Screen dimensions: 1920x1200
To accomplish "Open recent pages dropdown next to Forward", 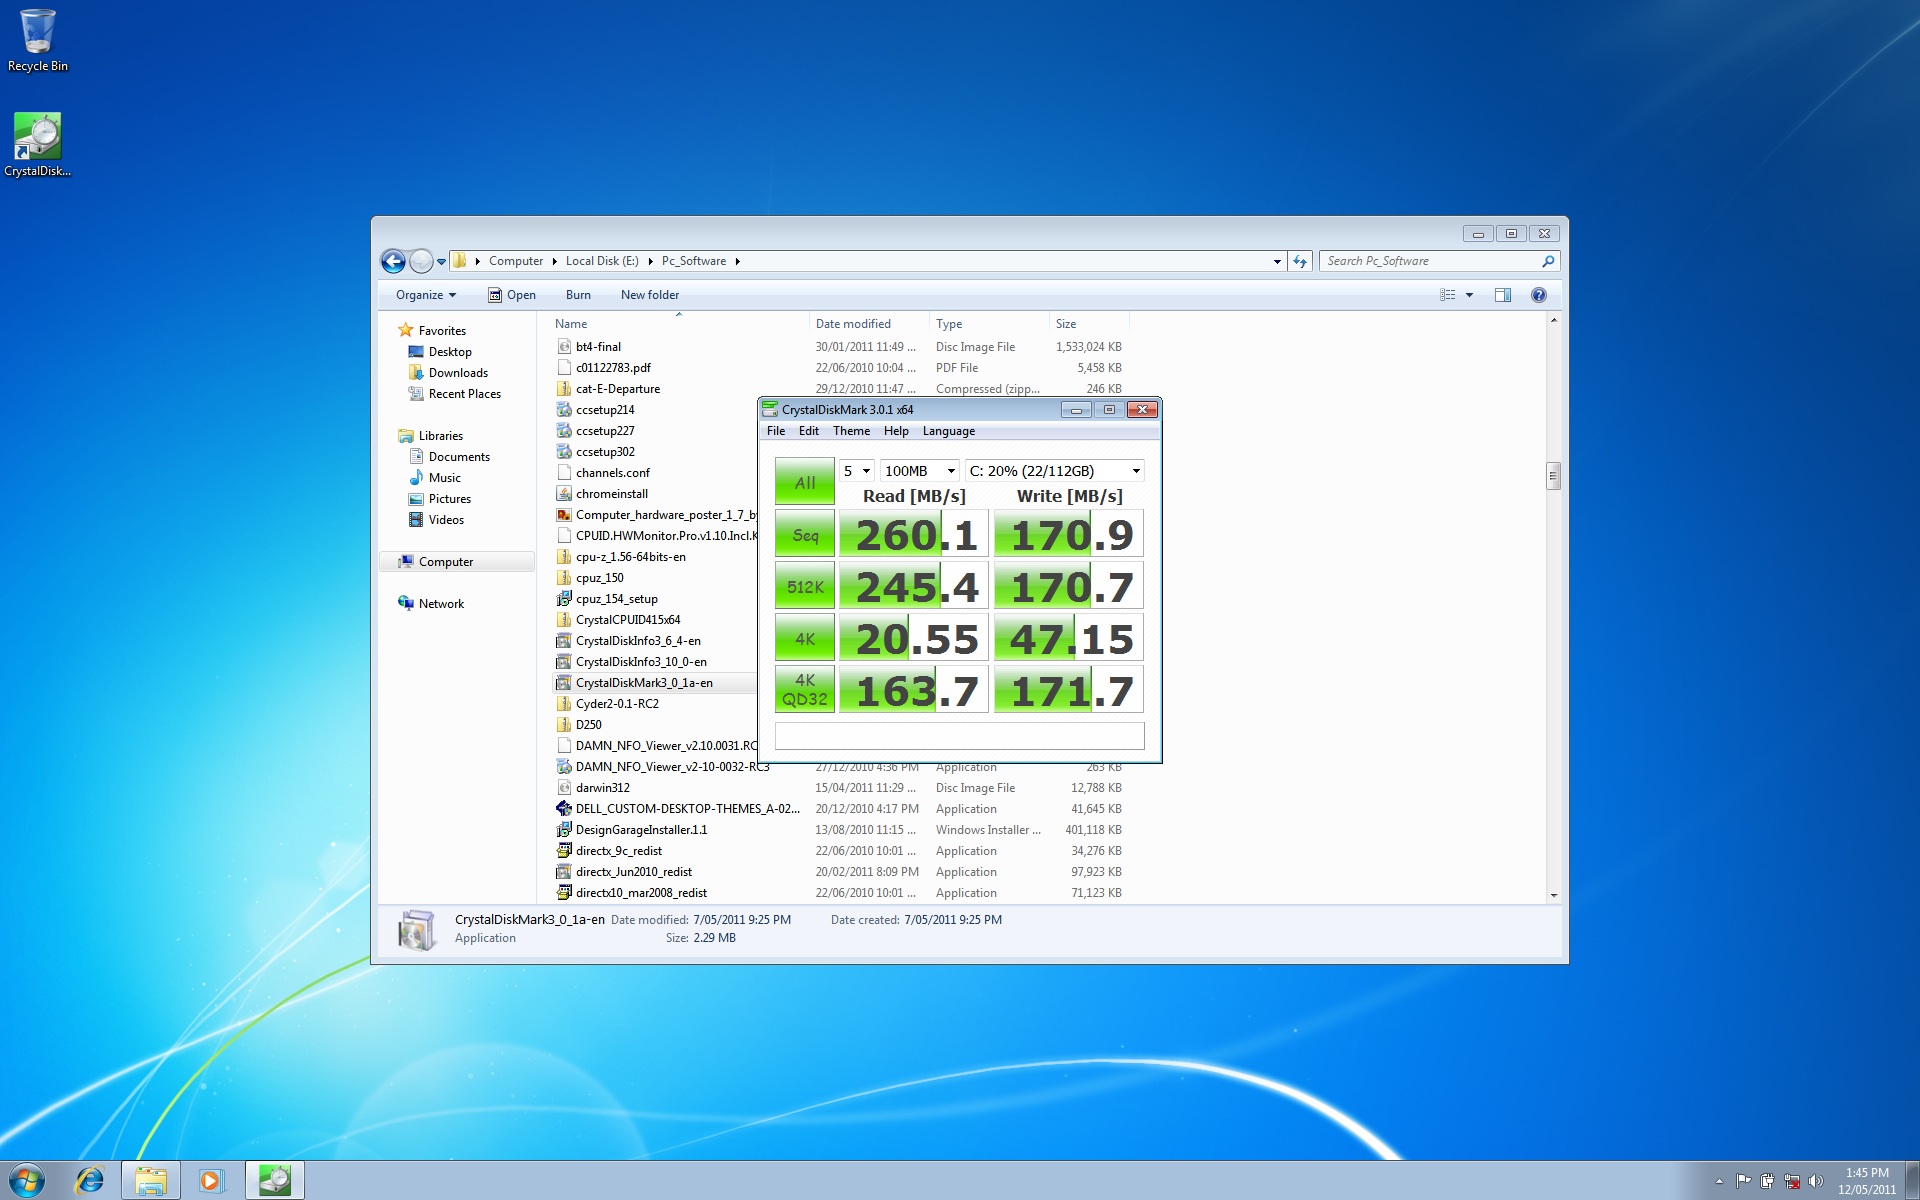I will pos(441,262).
